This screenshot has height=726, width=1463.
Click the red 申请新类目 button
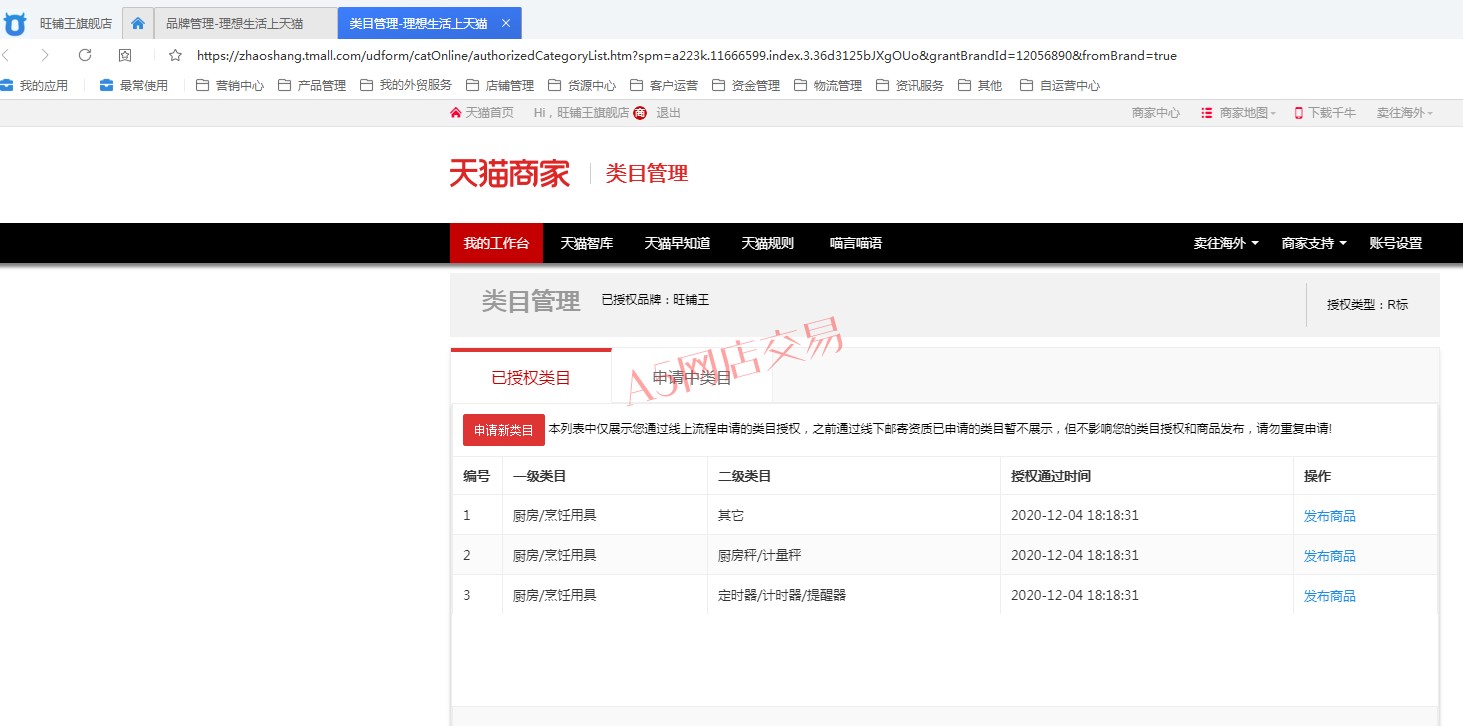pos(504,430)
